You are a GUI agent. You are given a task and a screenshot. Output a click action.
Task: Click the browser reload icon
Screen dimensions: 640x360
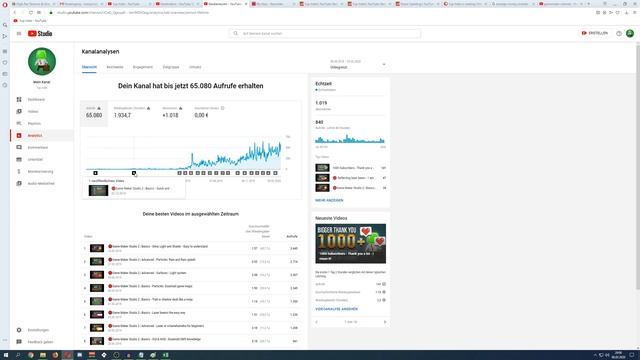tap(31, 13)
